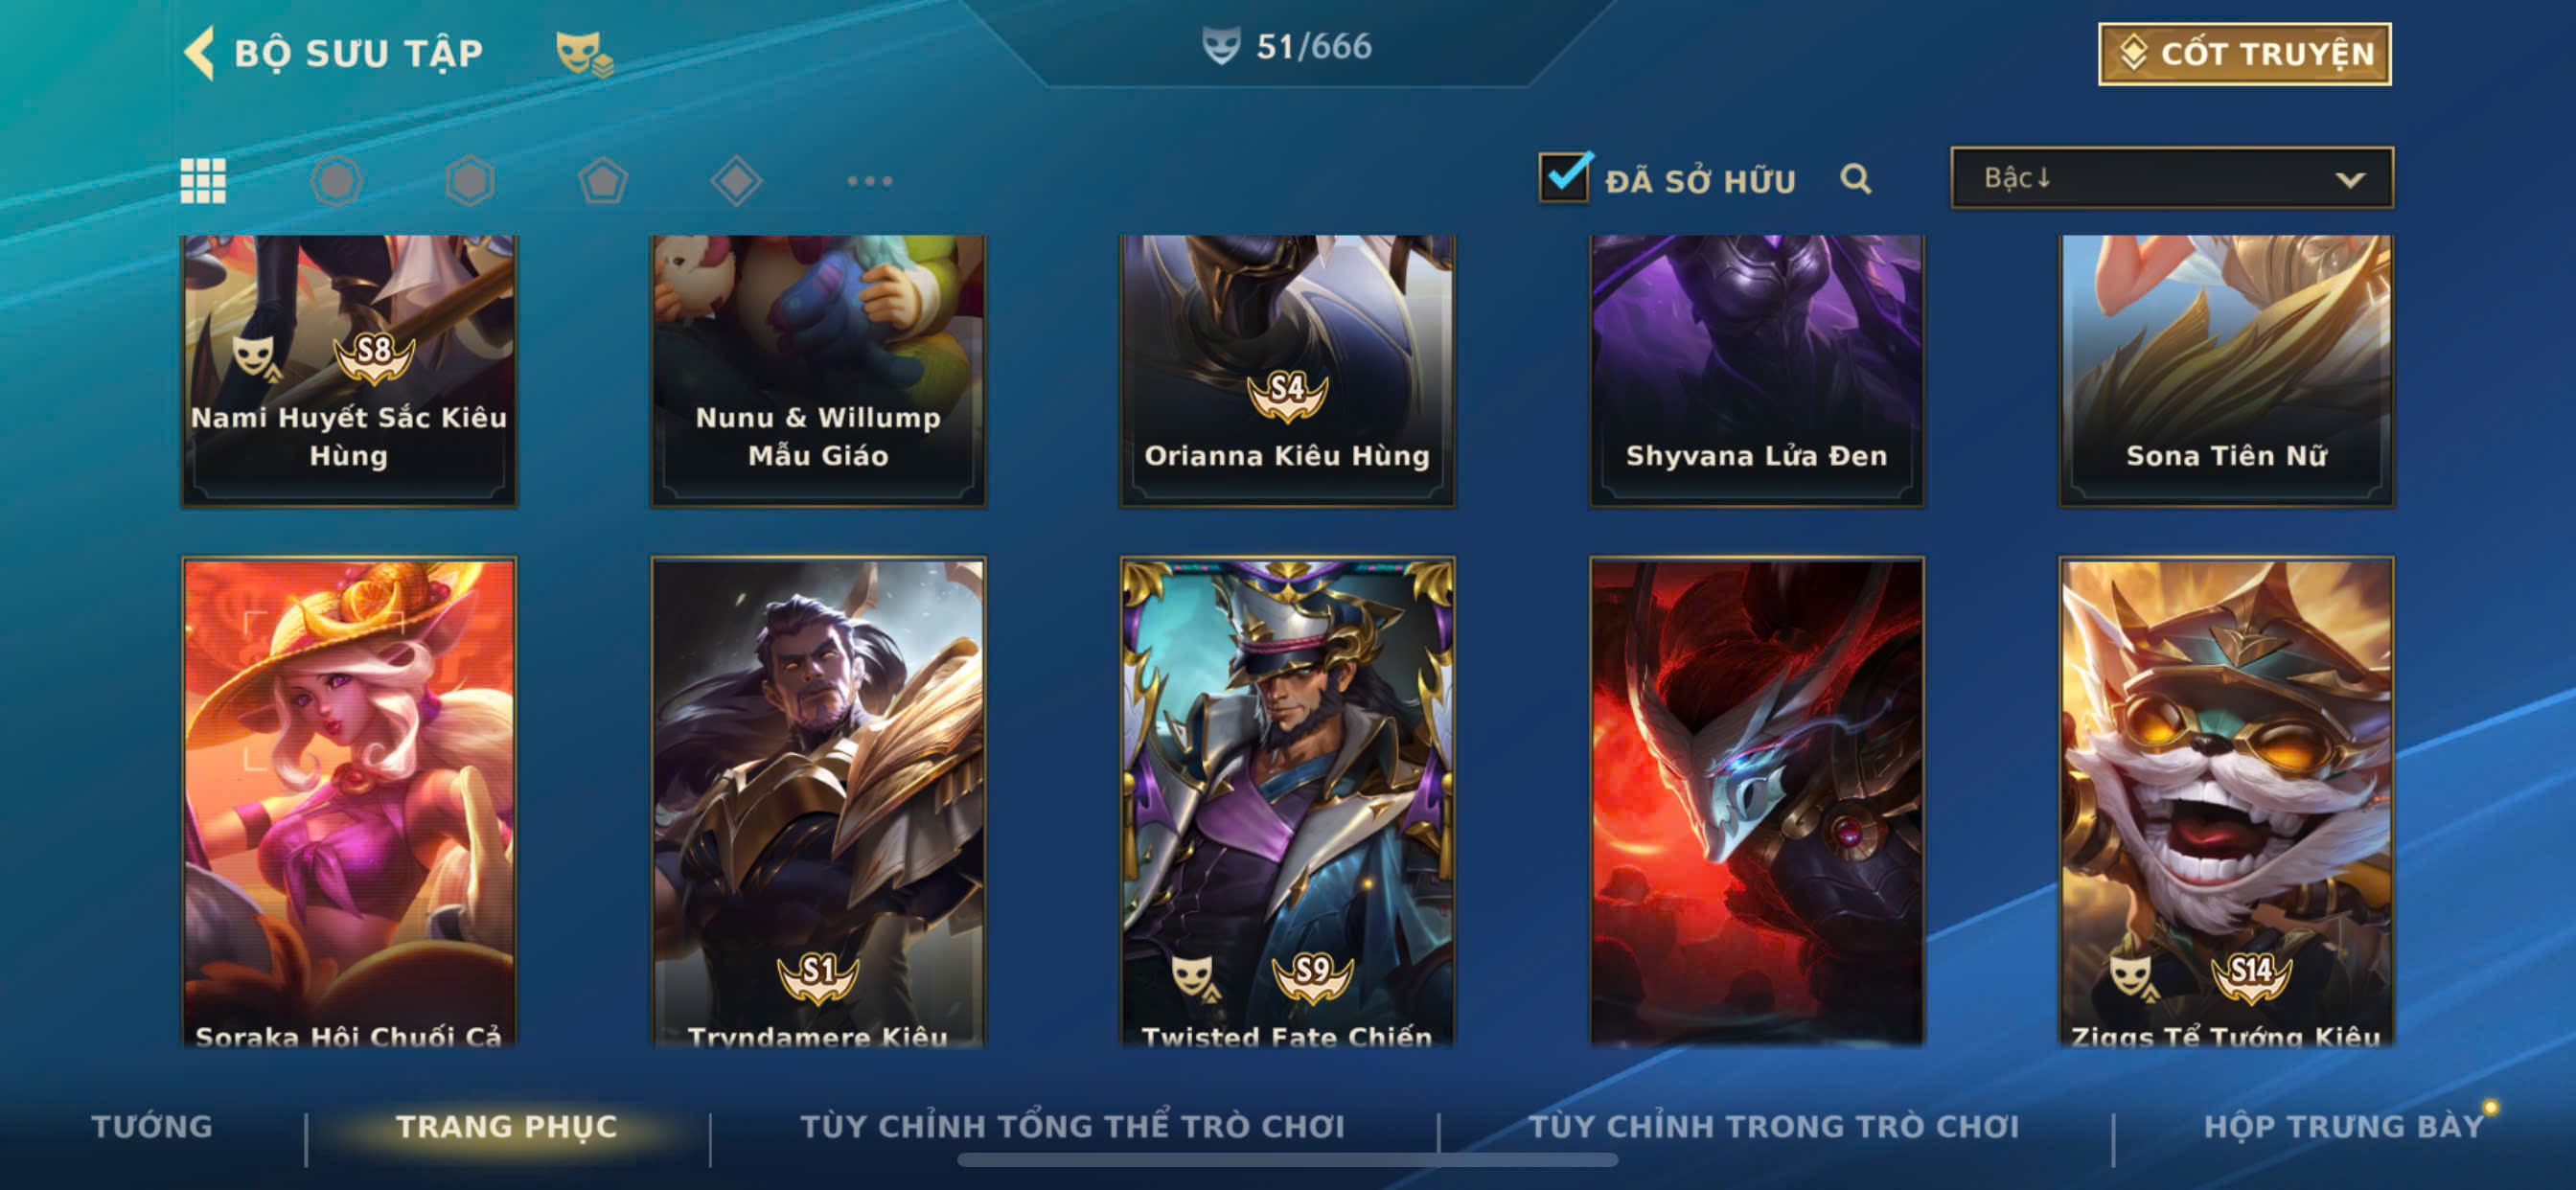This screenshot has height=1190, width=2576.
Task: Filter skins by diamond rarity tier icon
Action: (x=736, y=181)
